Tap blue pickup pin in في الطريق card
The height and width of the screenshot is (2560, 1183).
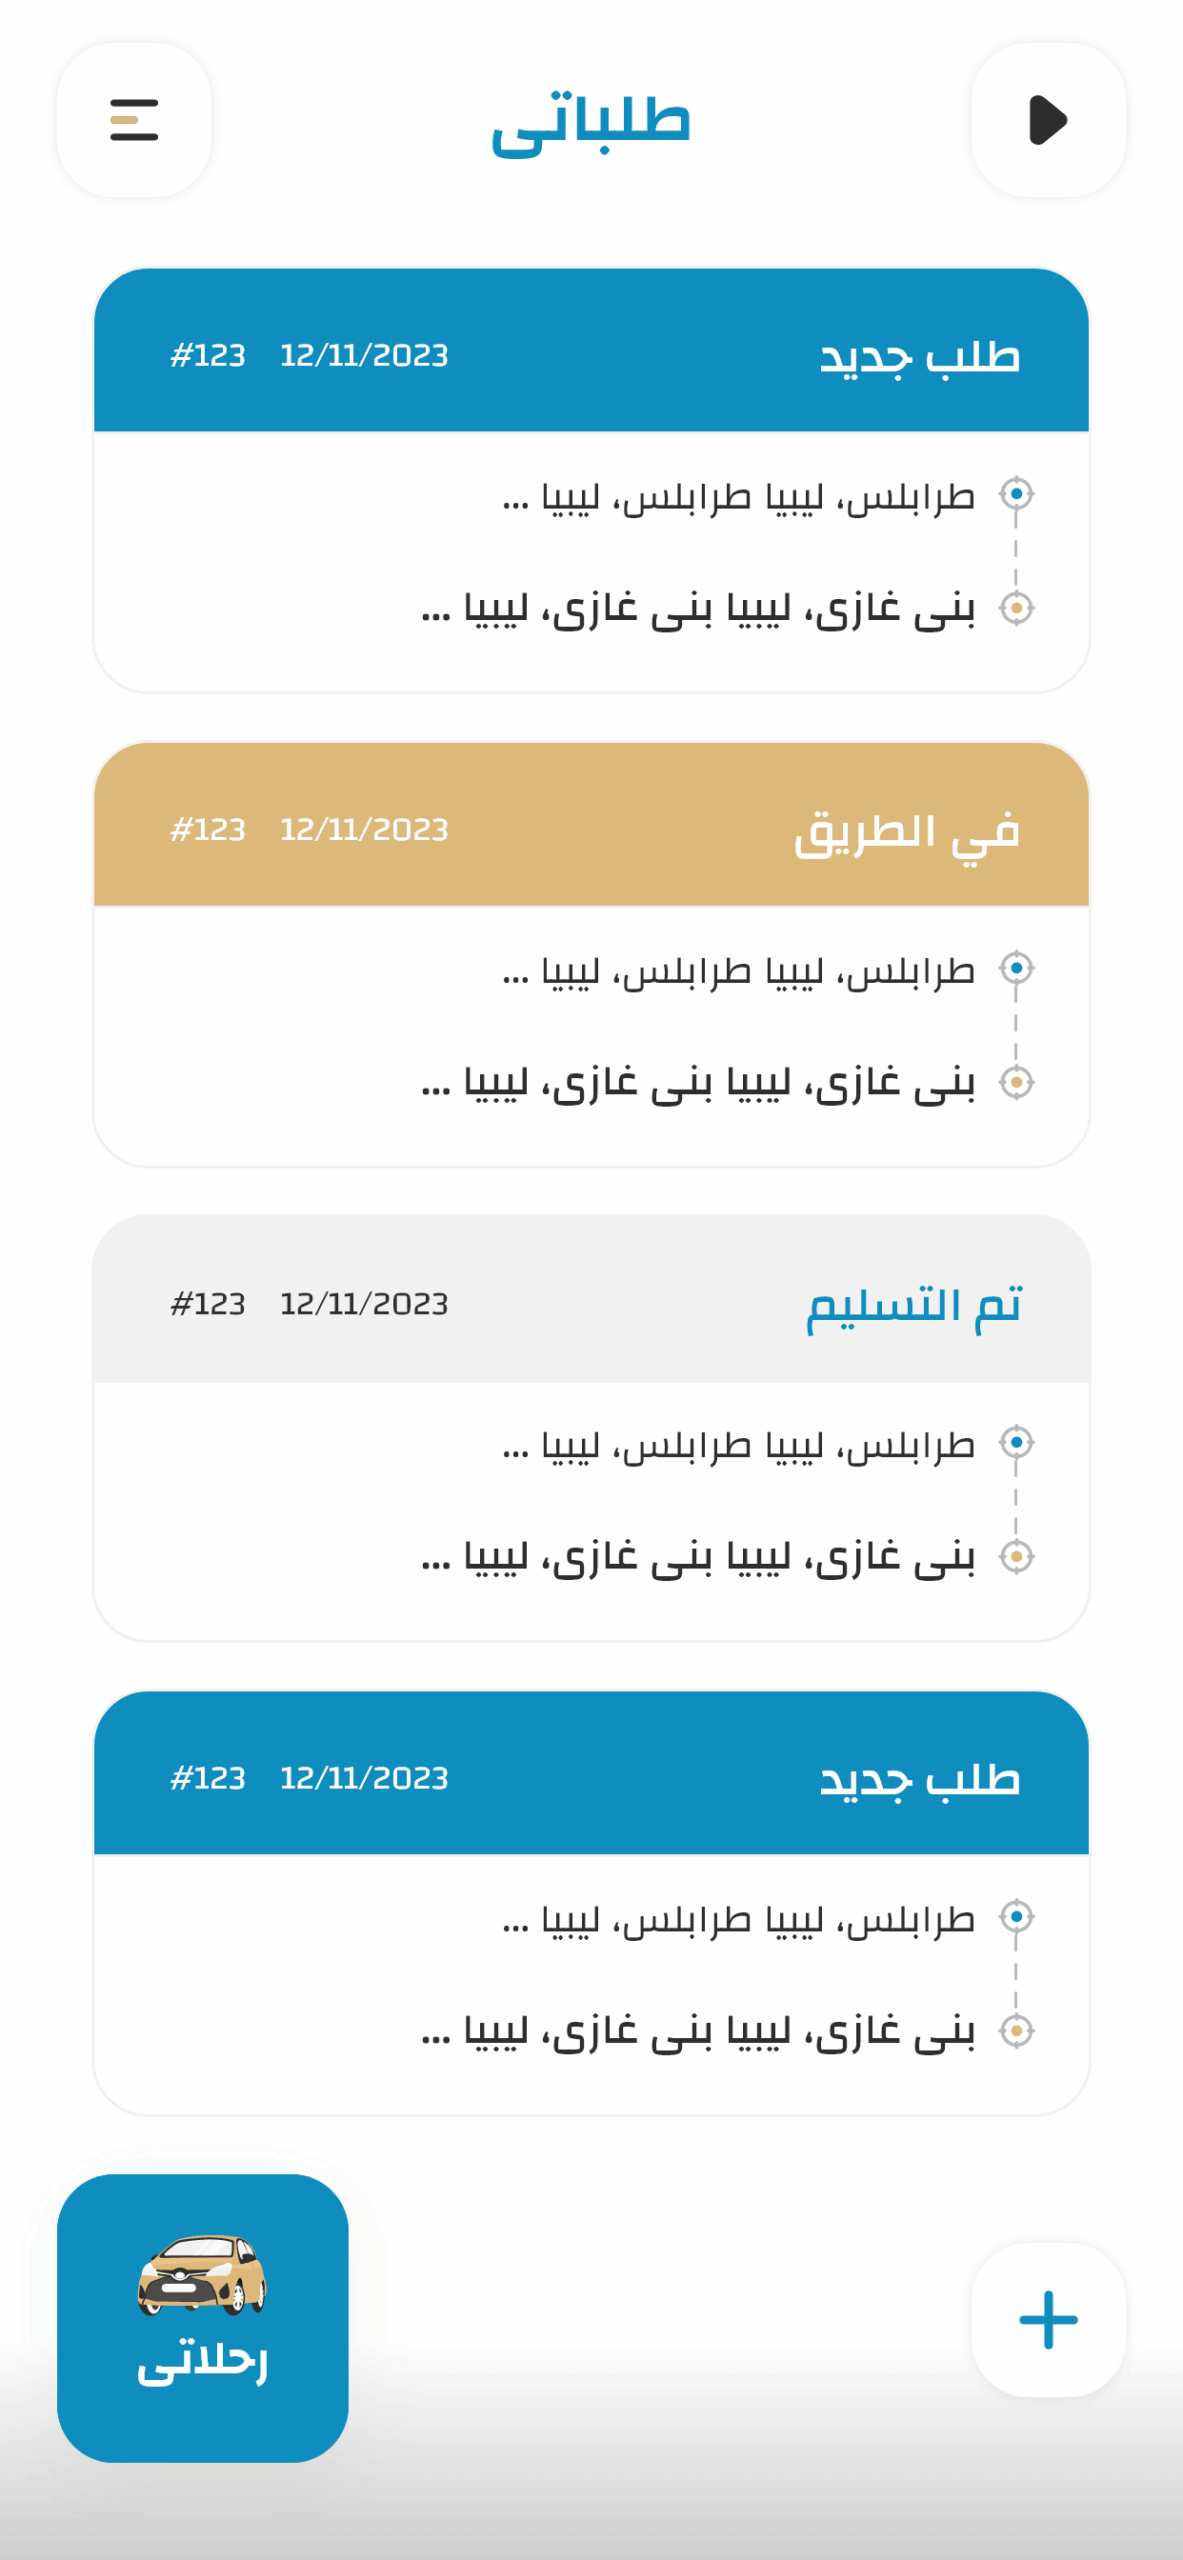[1016, 968]
